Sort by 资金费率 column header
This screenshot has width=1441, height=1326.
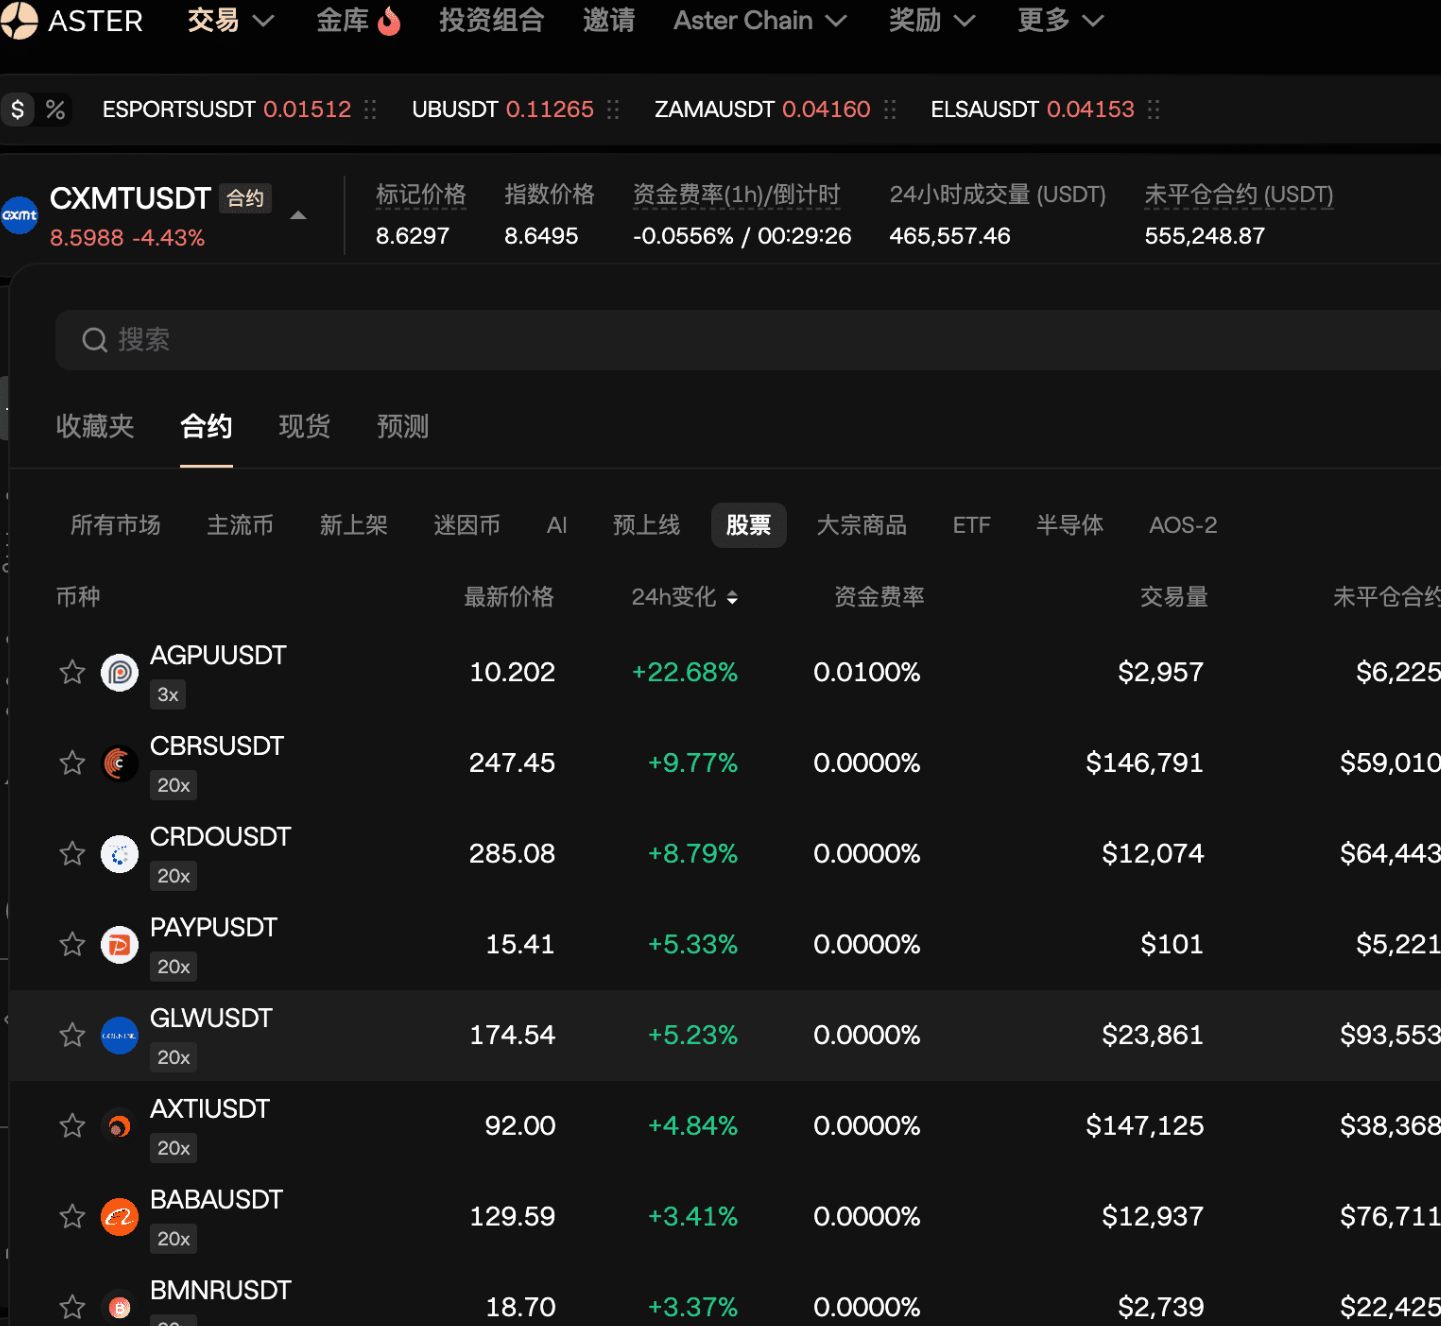880,597
